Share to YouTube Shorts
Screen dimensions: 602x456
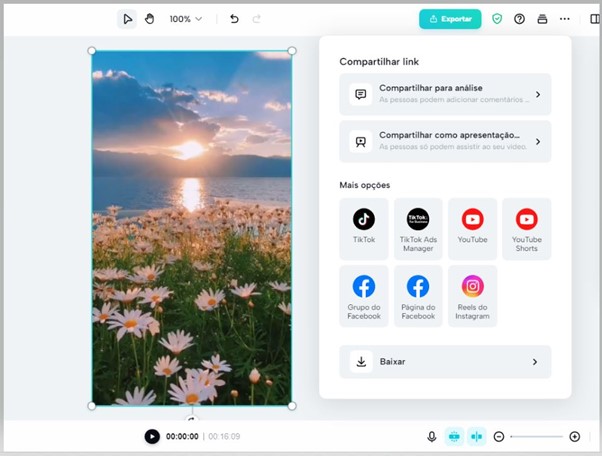[x=526, y=227]
